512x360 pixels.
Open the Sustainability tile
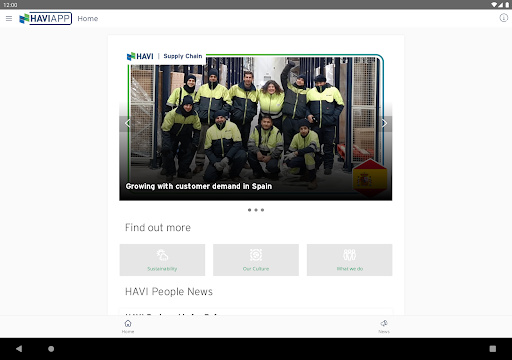(162, 260)
